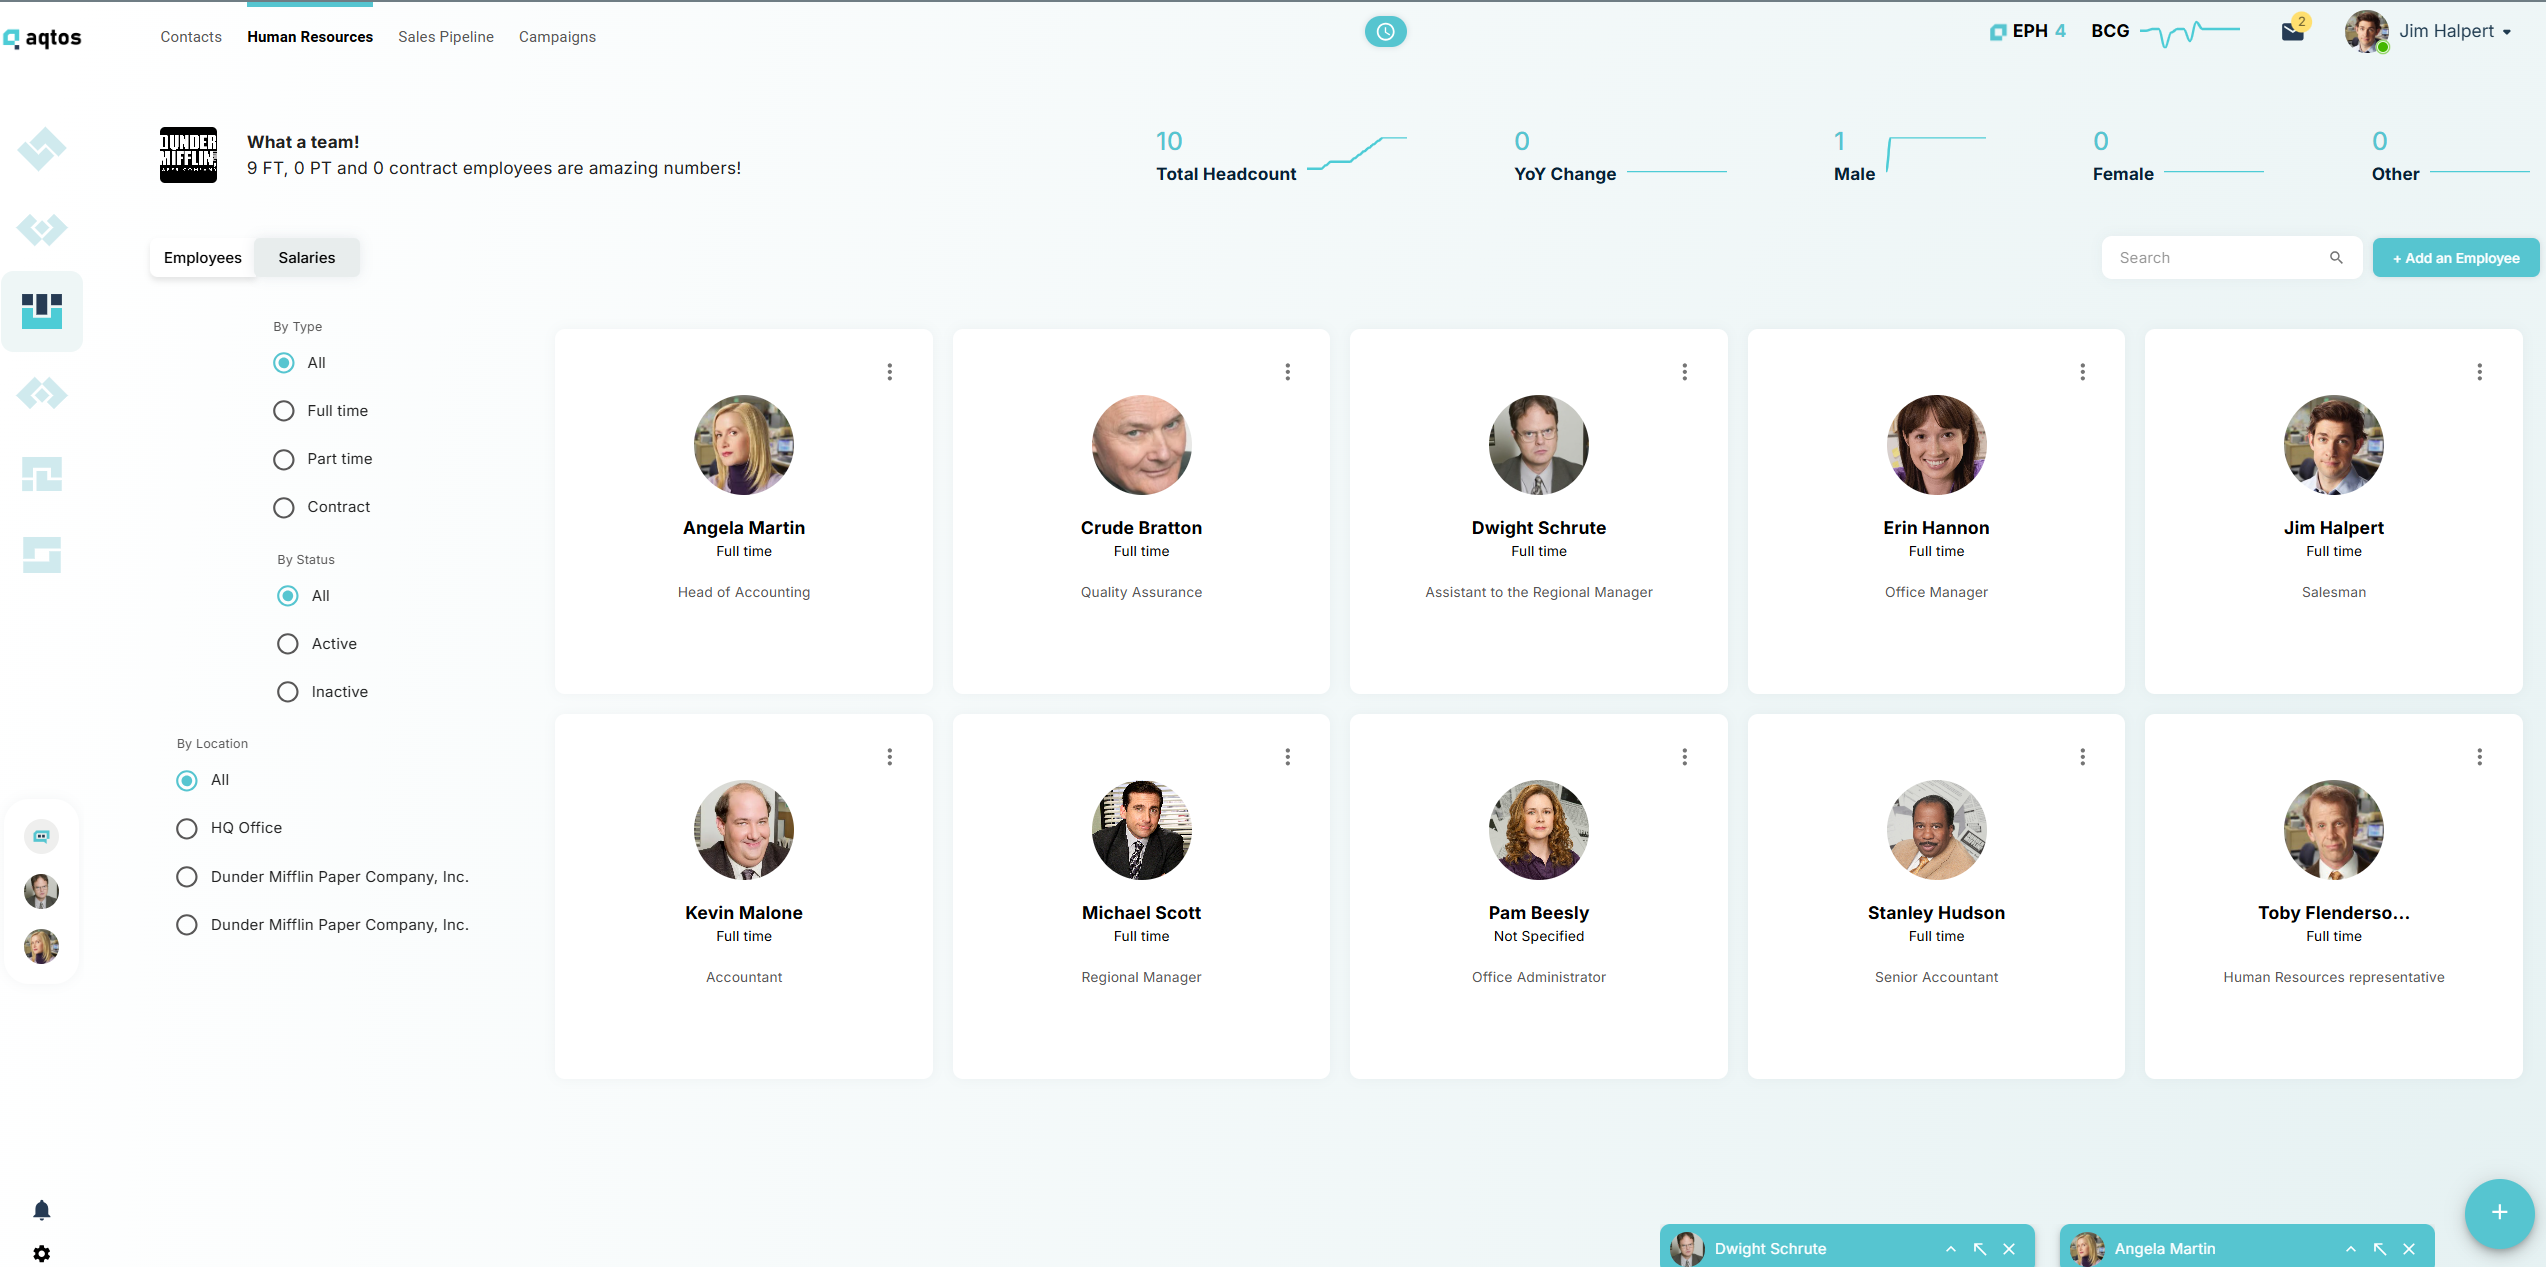Open the Sales Pipeline menu item
Screen dimensions: 2546x1267
pyautogui.click(x=445, y=37)
